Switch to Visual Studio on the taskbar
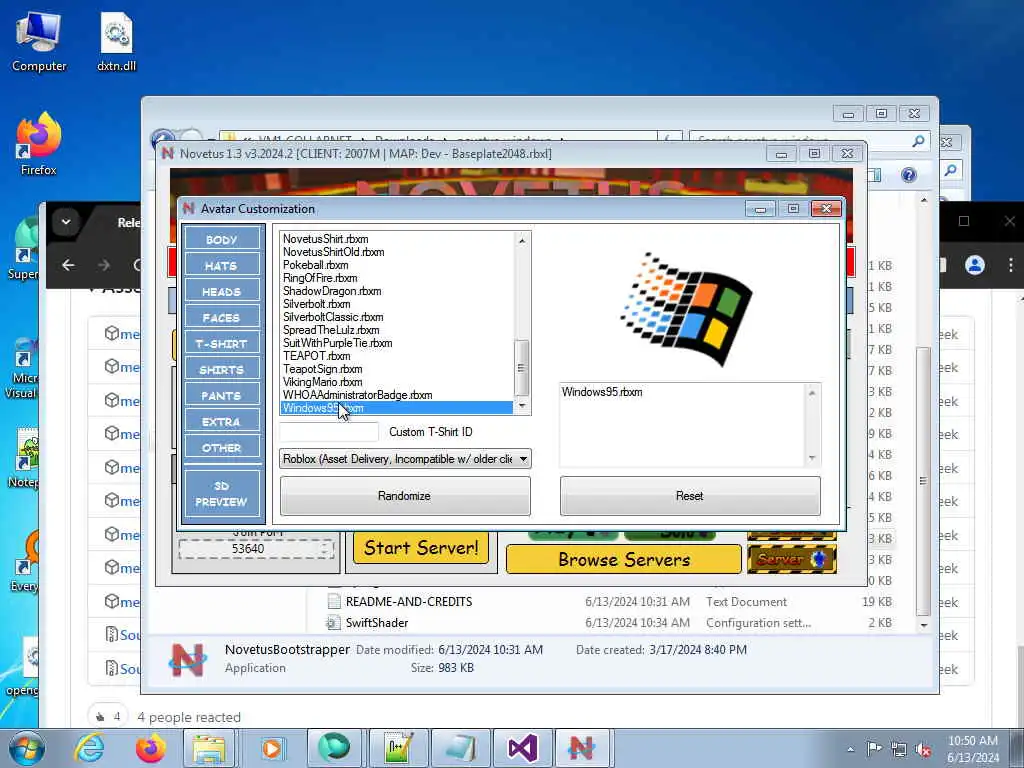 523,748
